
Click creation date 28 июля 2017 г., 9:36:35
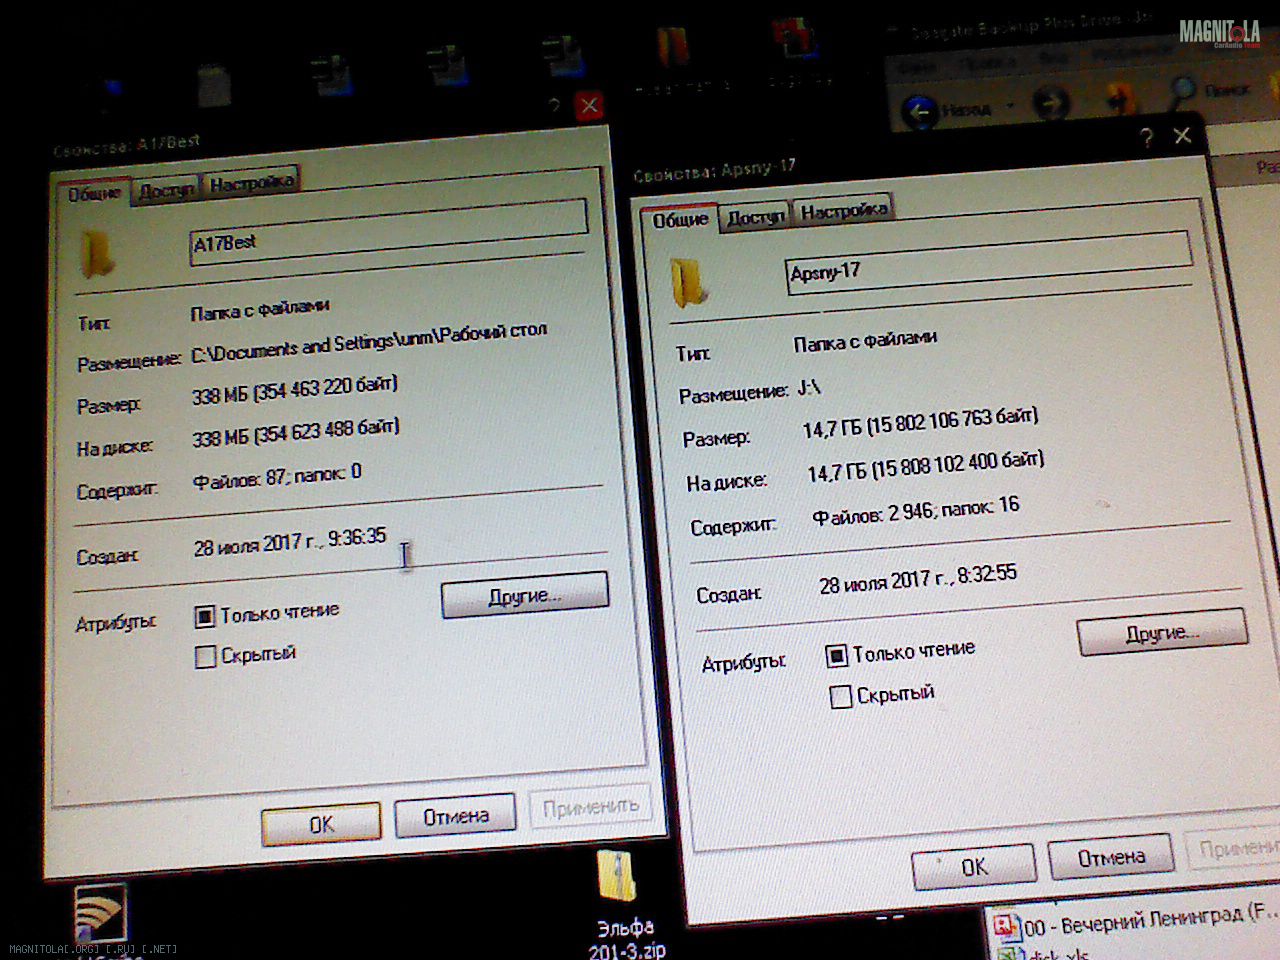(x=290, y=541)
